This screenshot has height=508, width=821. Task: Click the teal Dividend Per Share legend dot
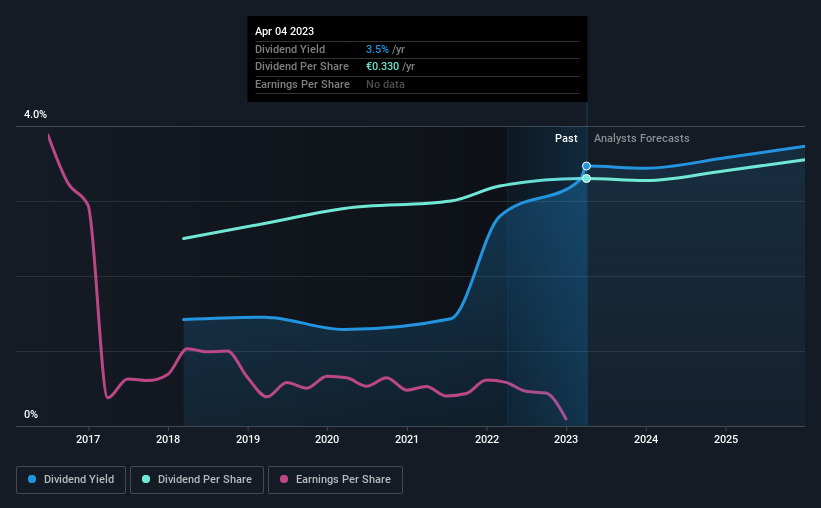(x=146, y=479)
